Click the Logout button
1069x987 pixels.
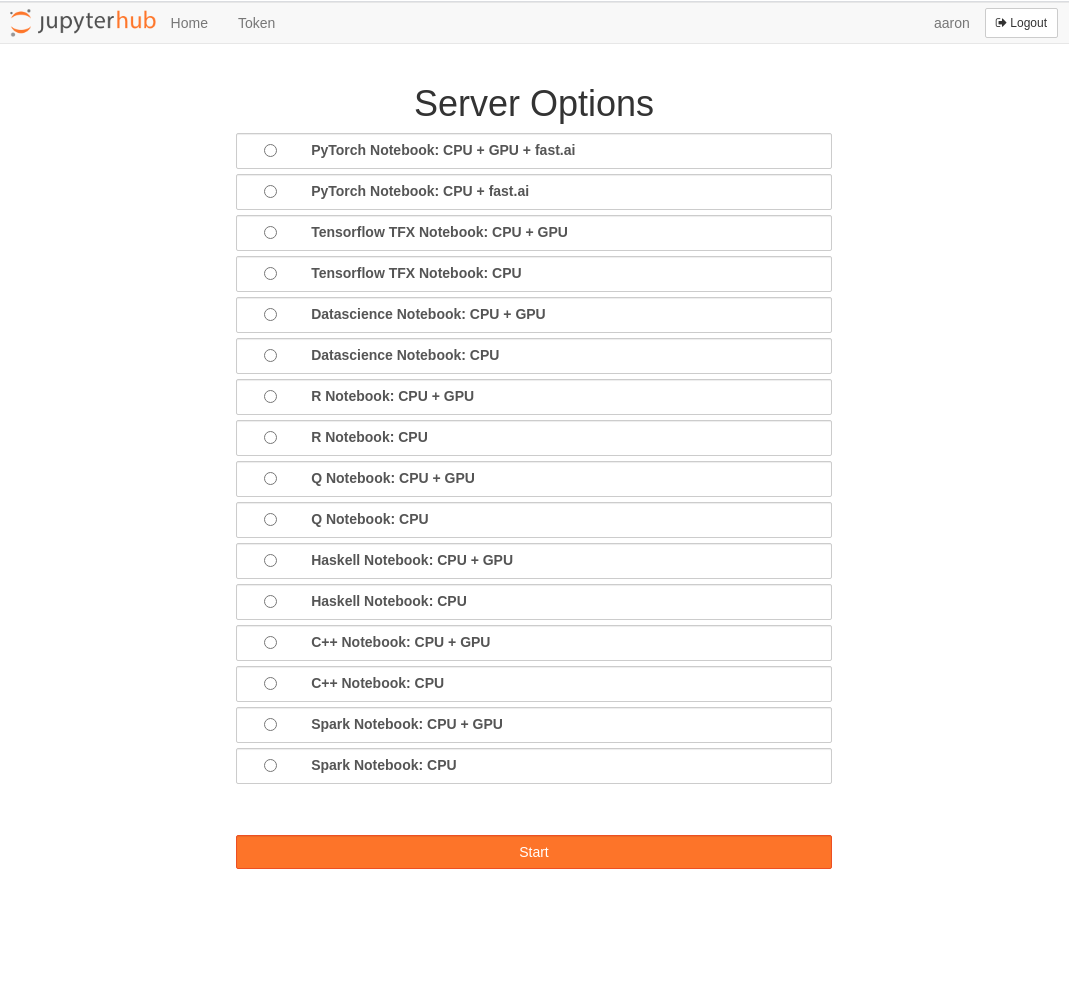point(1020,23)
